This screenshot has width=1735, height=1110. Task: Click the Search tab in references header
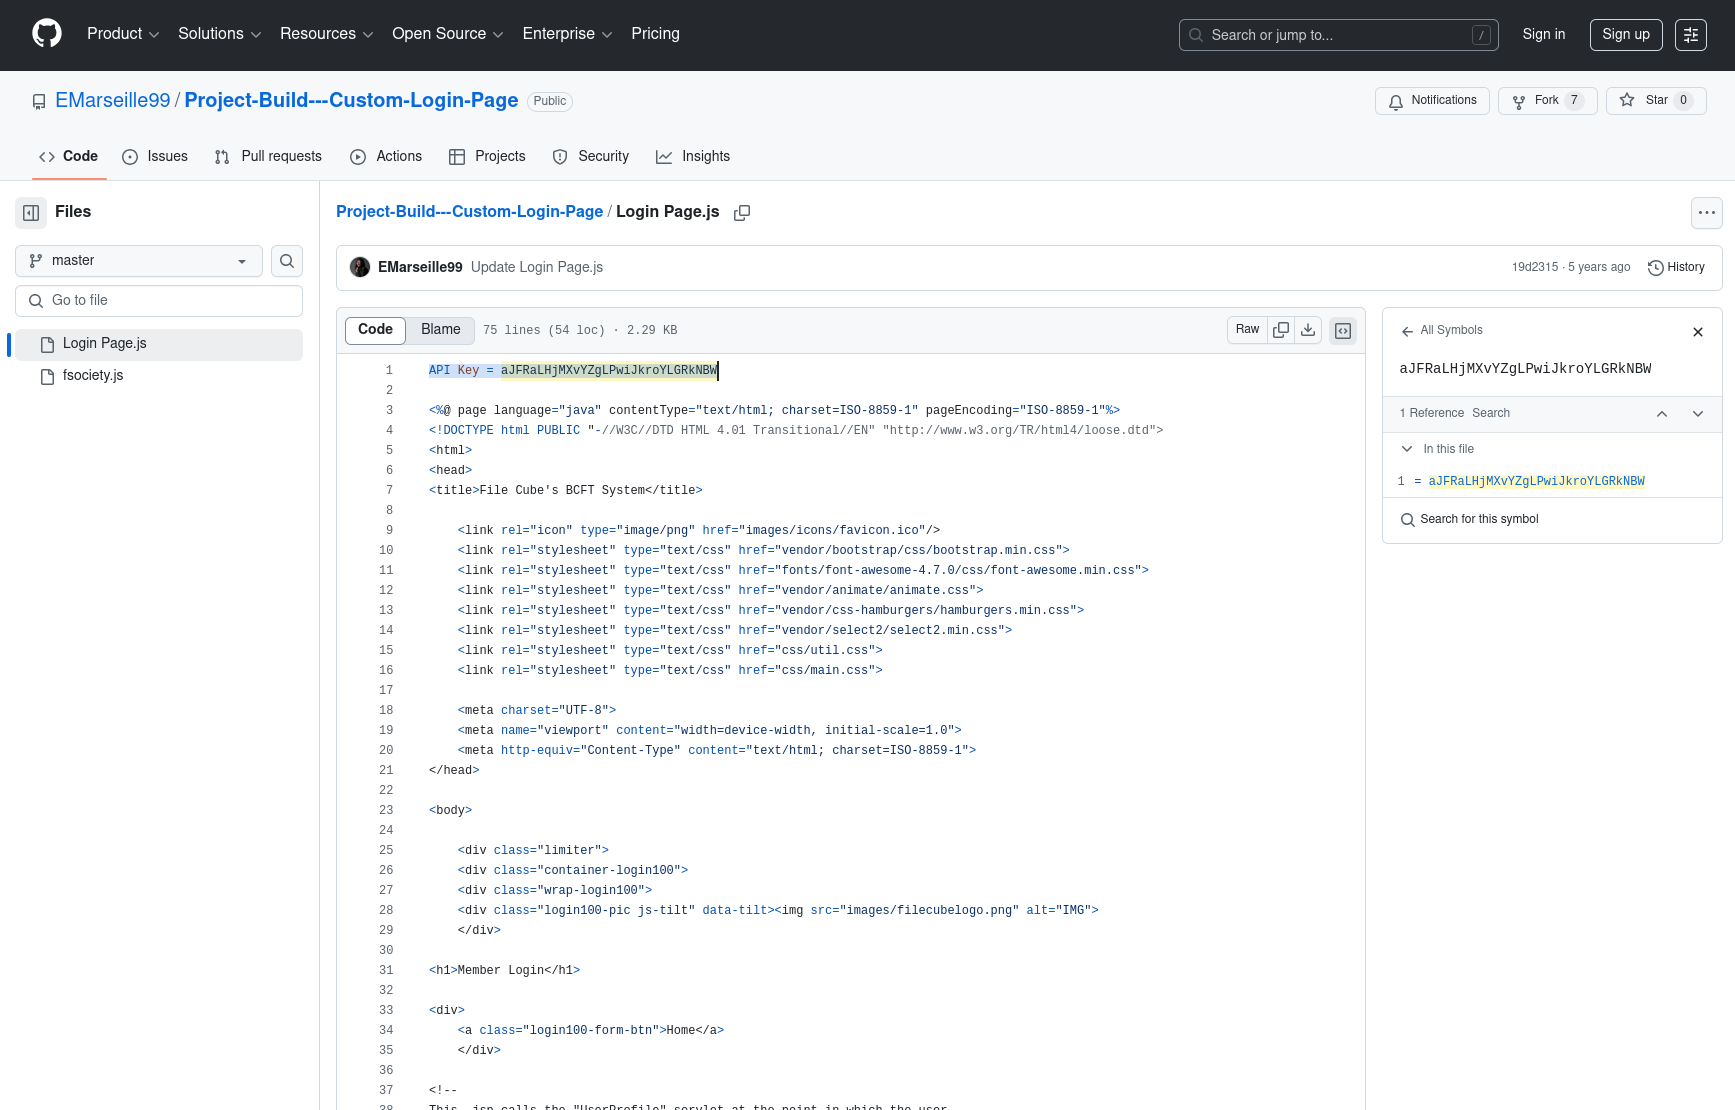coord(1490,414)
